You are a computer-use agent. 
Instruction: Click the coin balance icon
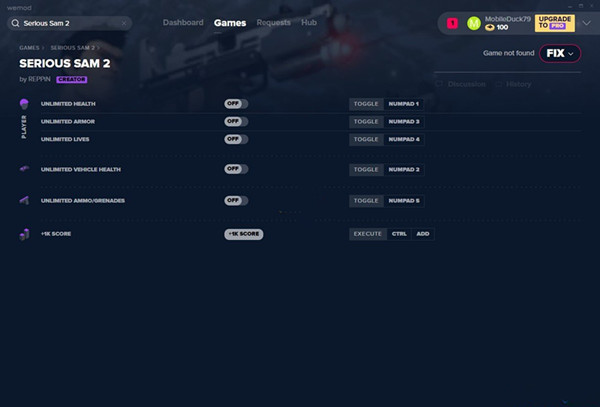point(489,28)
